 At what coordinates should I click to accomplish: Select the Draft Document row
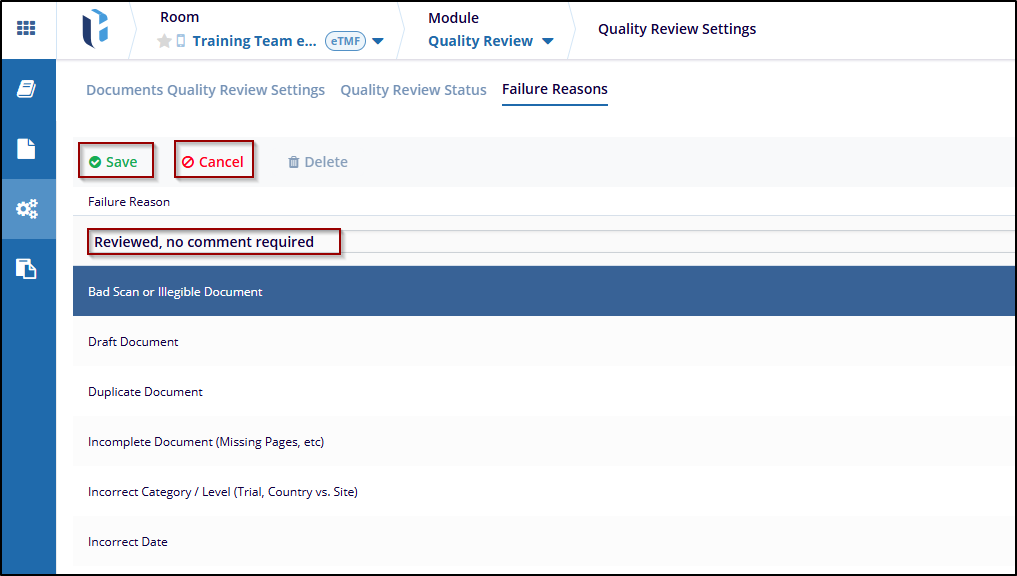click(x=133, y=342)
